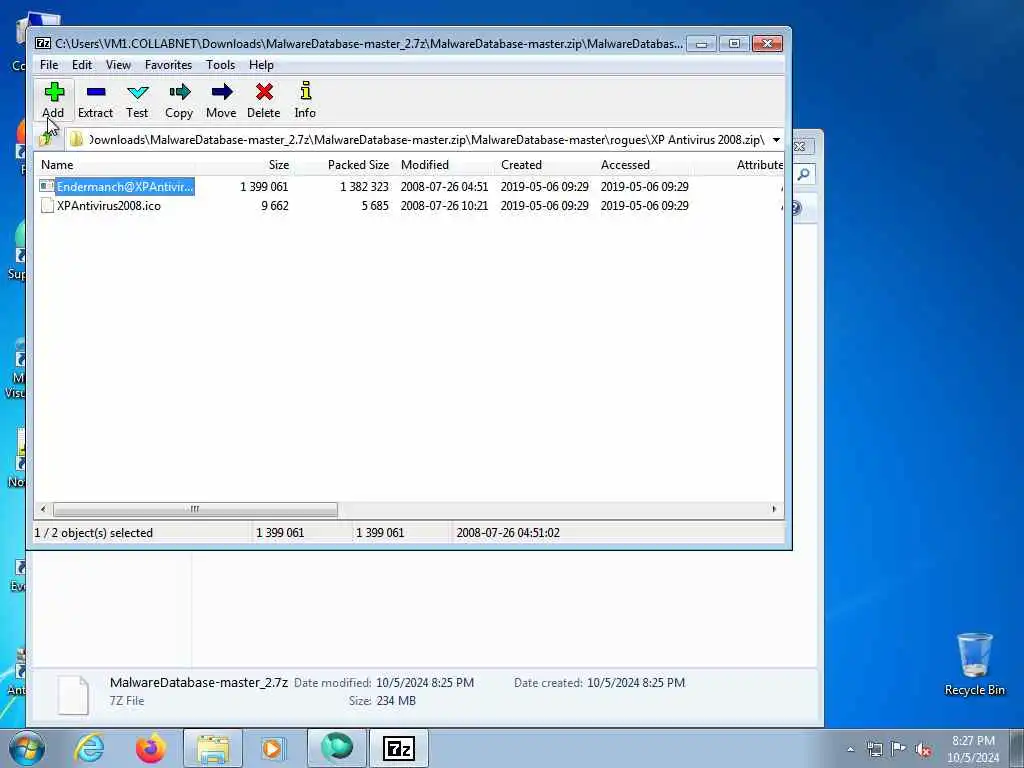Click the Add toolbar icon
Image resolution: width=1024 pixels, height=768 pixels.
[x=54, y=91]
